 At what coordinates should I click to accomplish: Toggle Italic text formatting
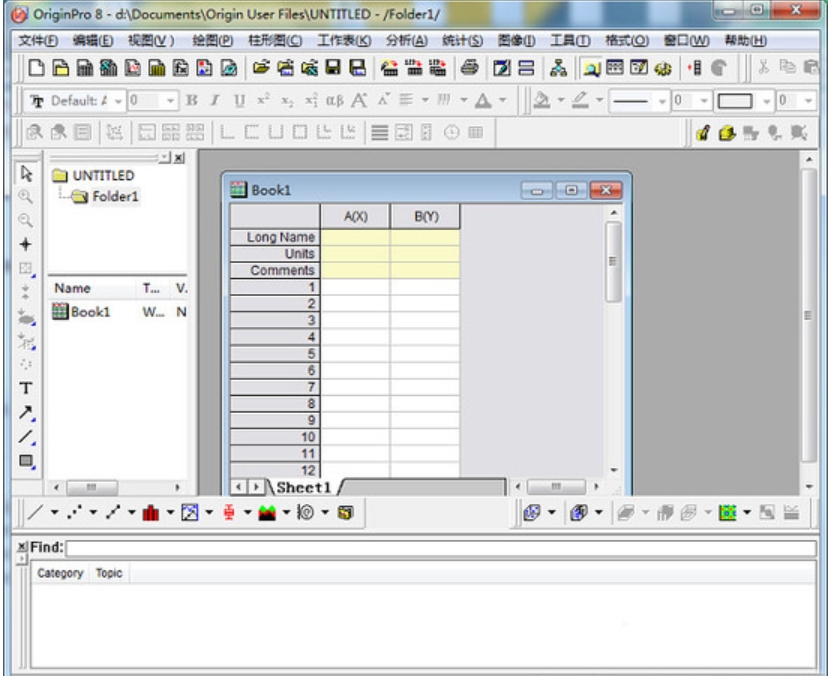click(x=215, y=100)
